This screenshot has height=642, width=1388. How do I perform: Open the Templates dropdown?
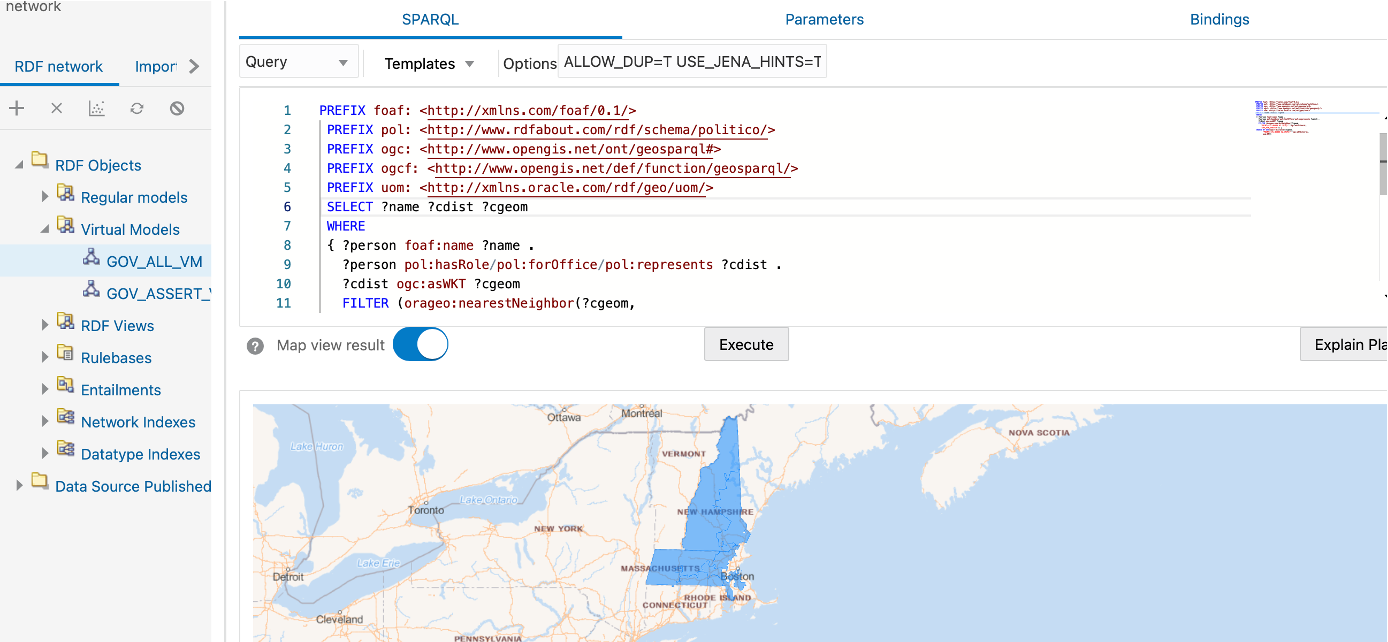coord(428,63)
